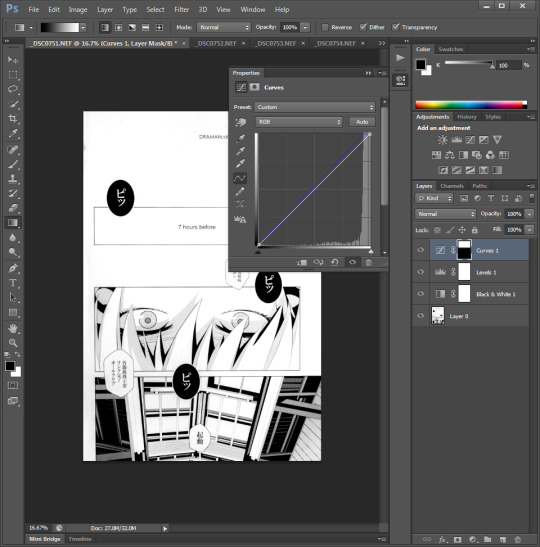Click the Auto button in Curves
Image resolution: width=540 pixels, height=547 pixels.
pos(362,122)
